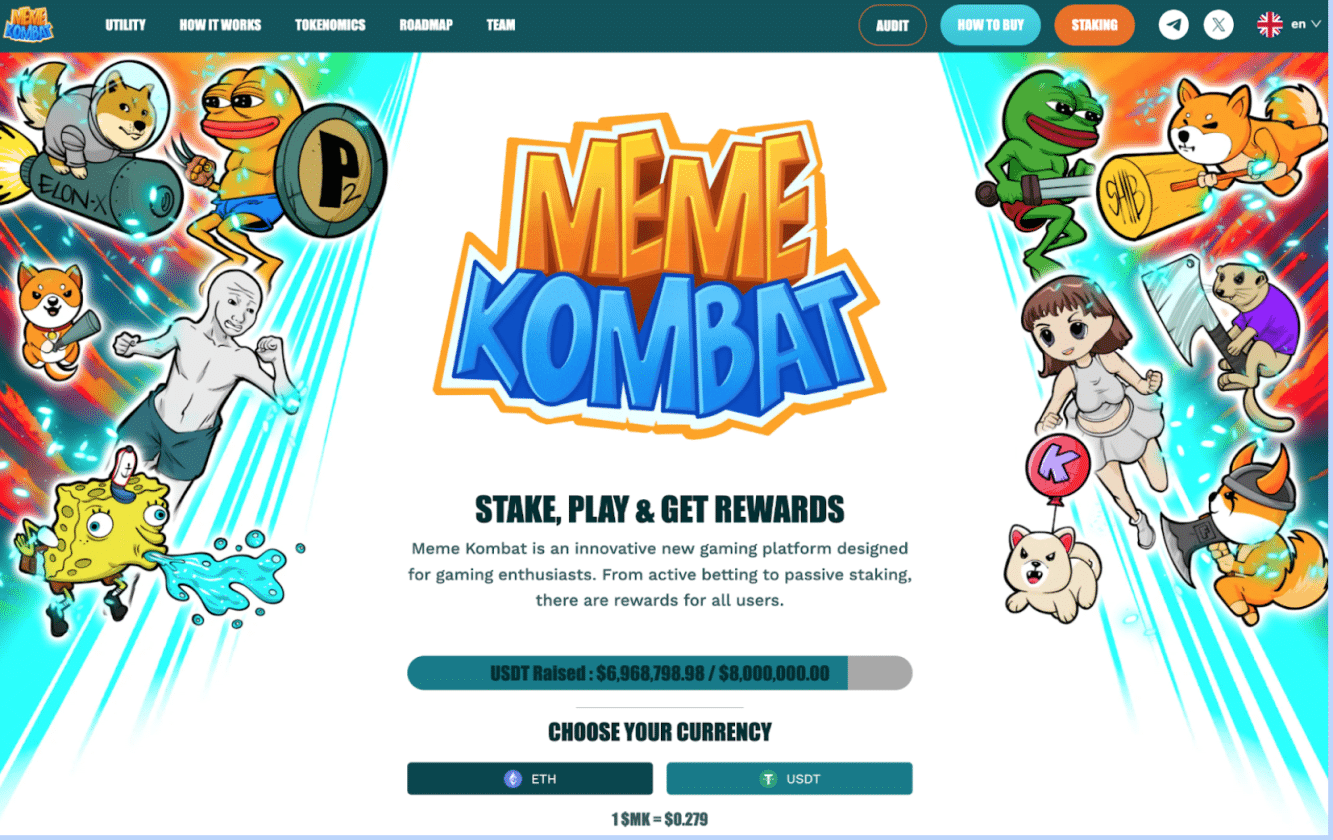Navigate to the Roadmap section
This screenshot has width=1333, height=840.
point(426,25)
